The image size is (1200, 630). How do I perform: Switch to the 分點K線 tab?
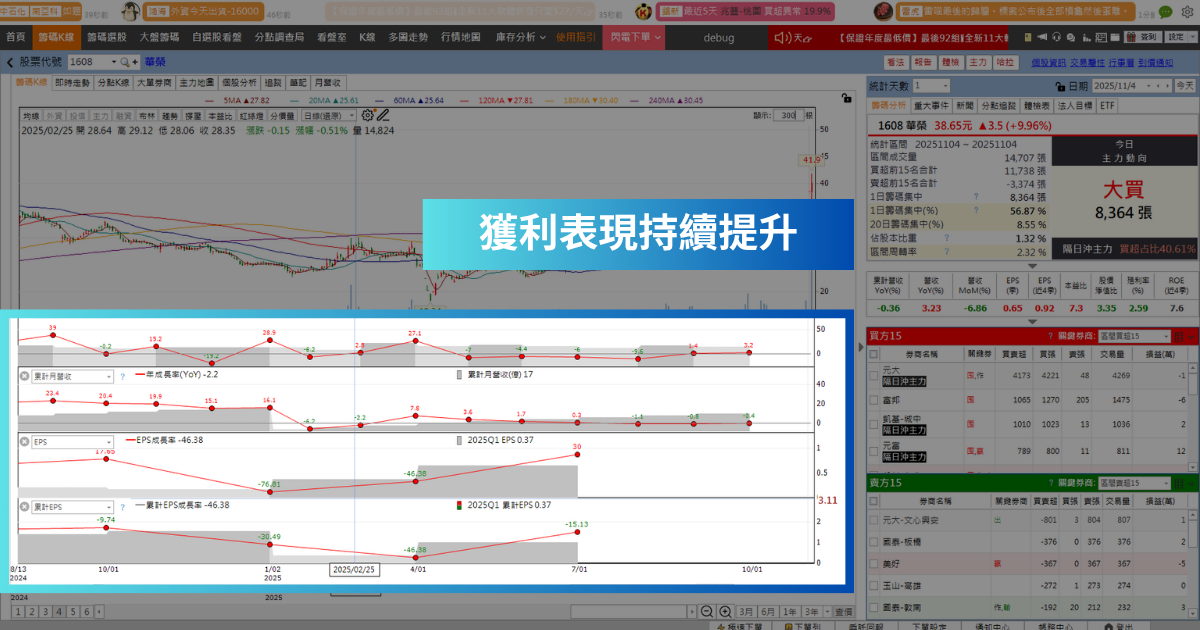coord(113,82)
